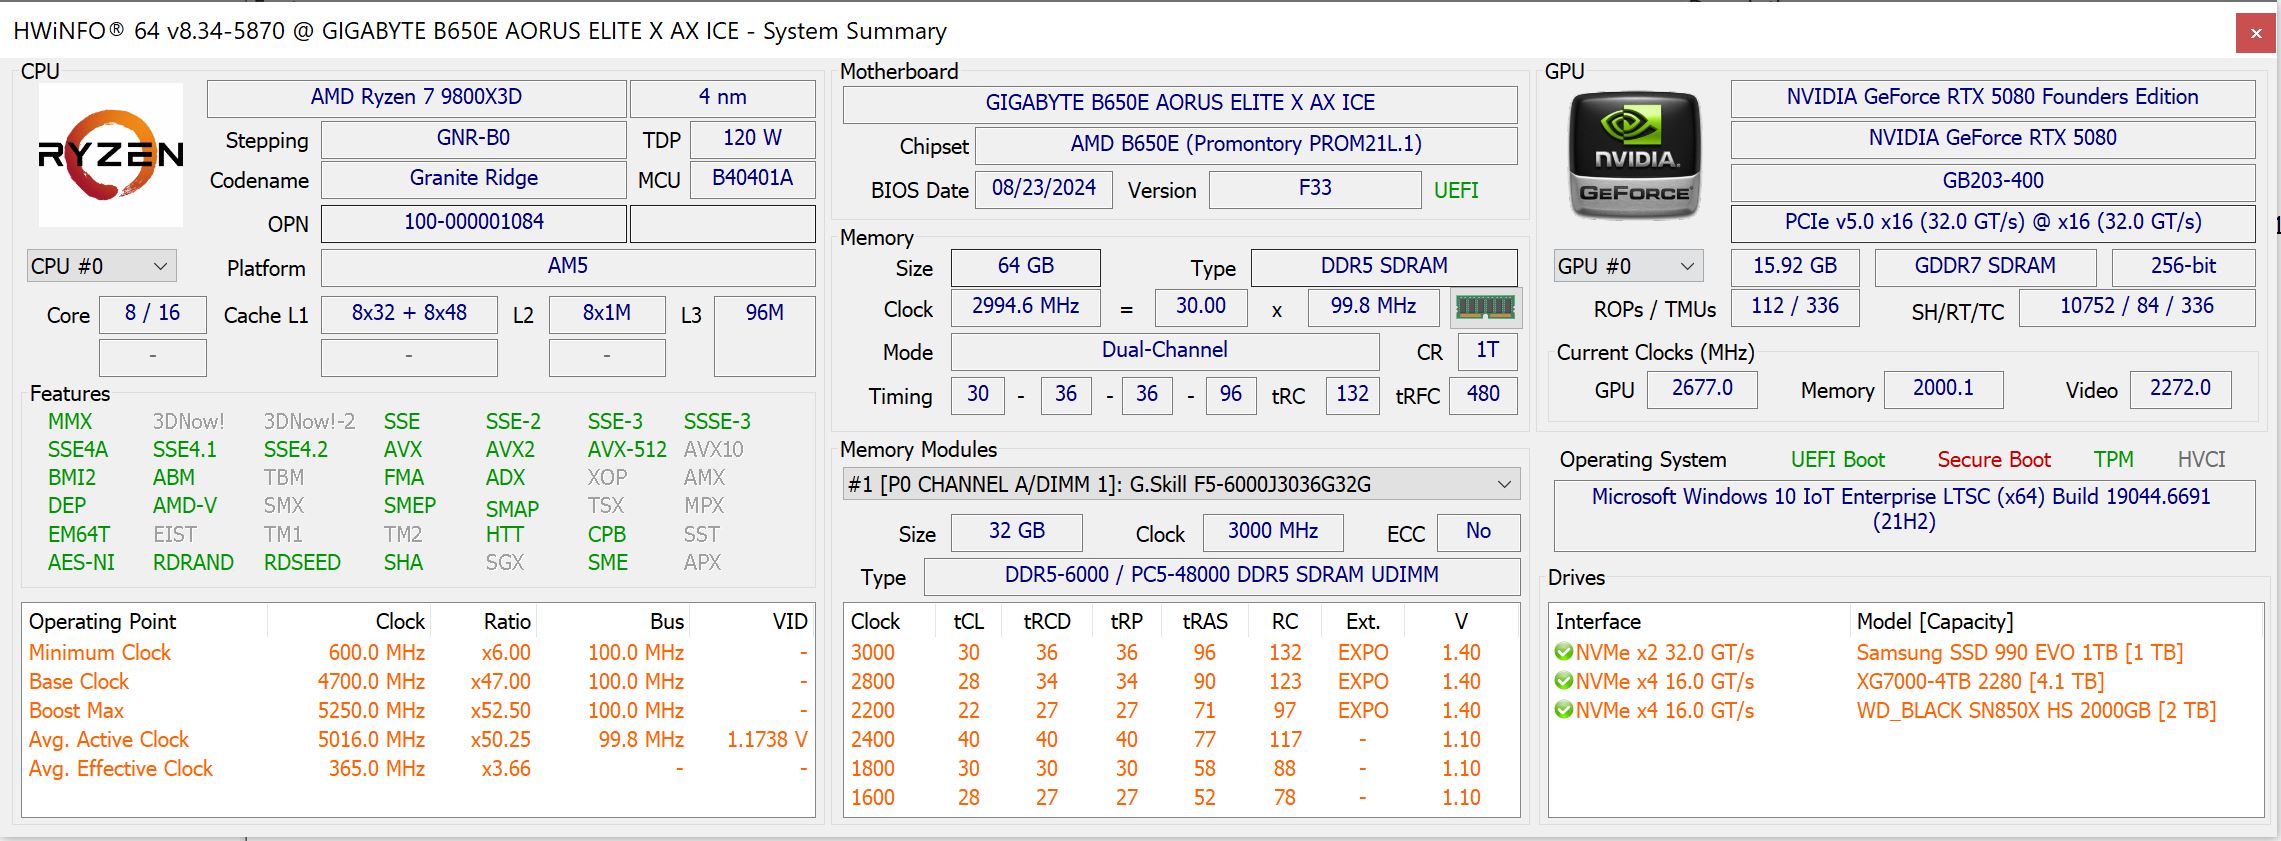Click the Model [Capacity] column header
2281x841 pixels.
click(x=1934, y=622)
